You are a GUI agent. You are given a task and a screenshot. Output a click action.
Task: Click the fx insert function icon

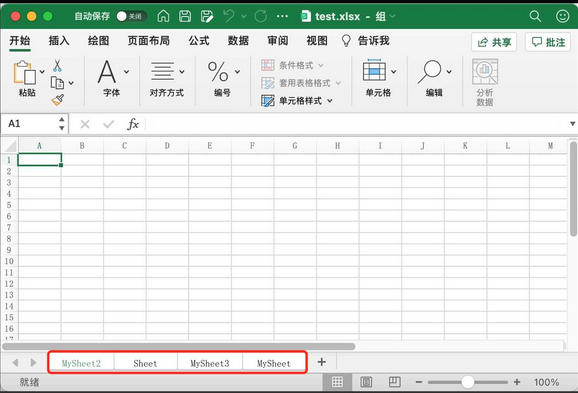tap(133, 124)
